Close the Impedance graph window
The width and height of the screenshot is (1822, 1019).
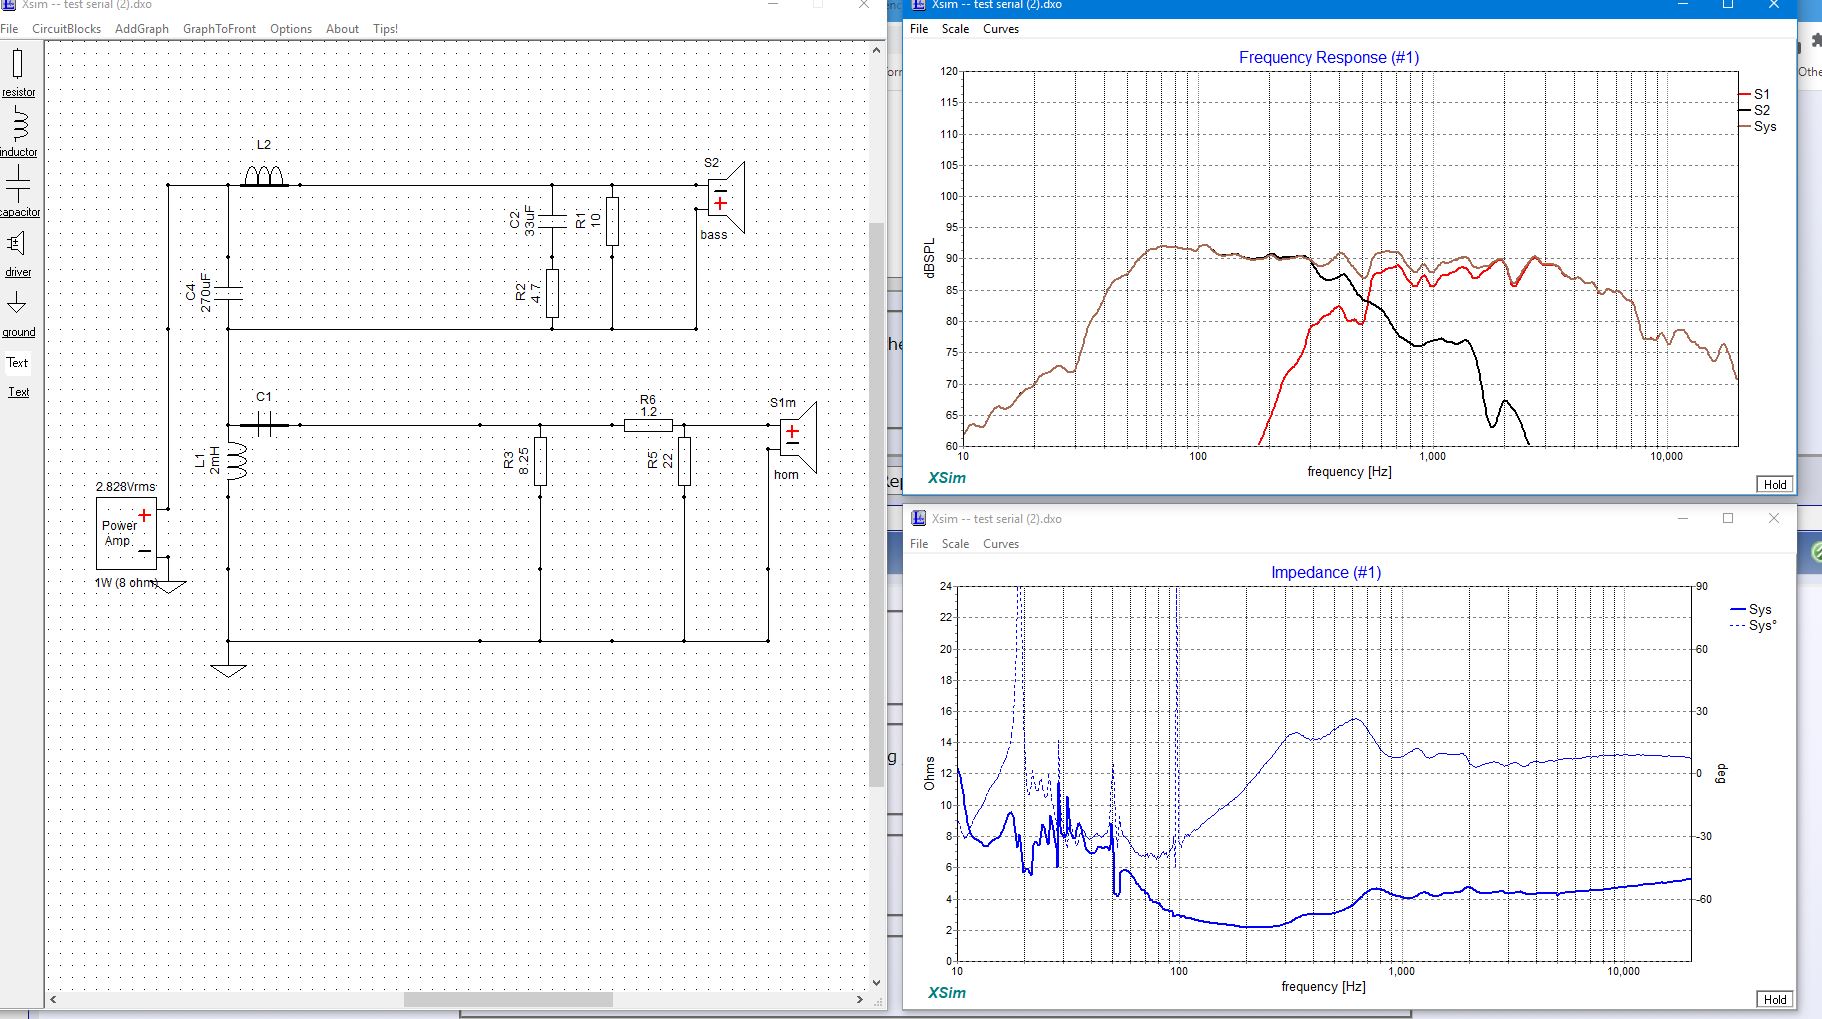1773,518
